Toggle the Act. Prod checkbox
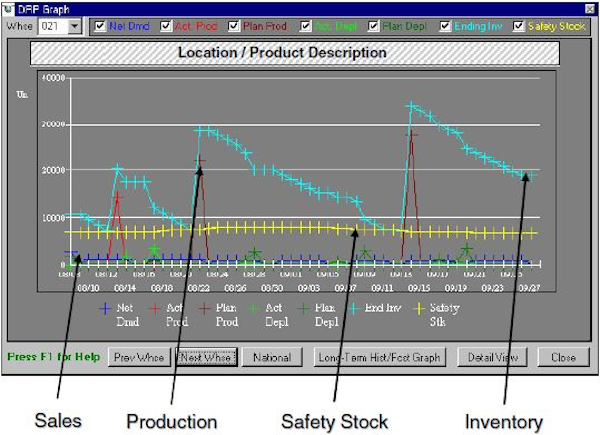Image resolution: width=600 pixels, height=435 pixels. [167, 25]
